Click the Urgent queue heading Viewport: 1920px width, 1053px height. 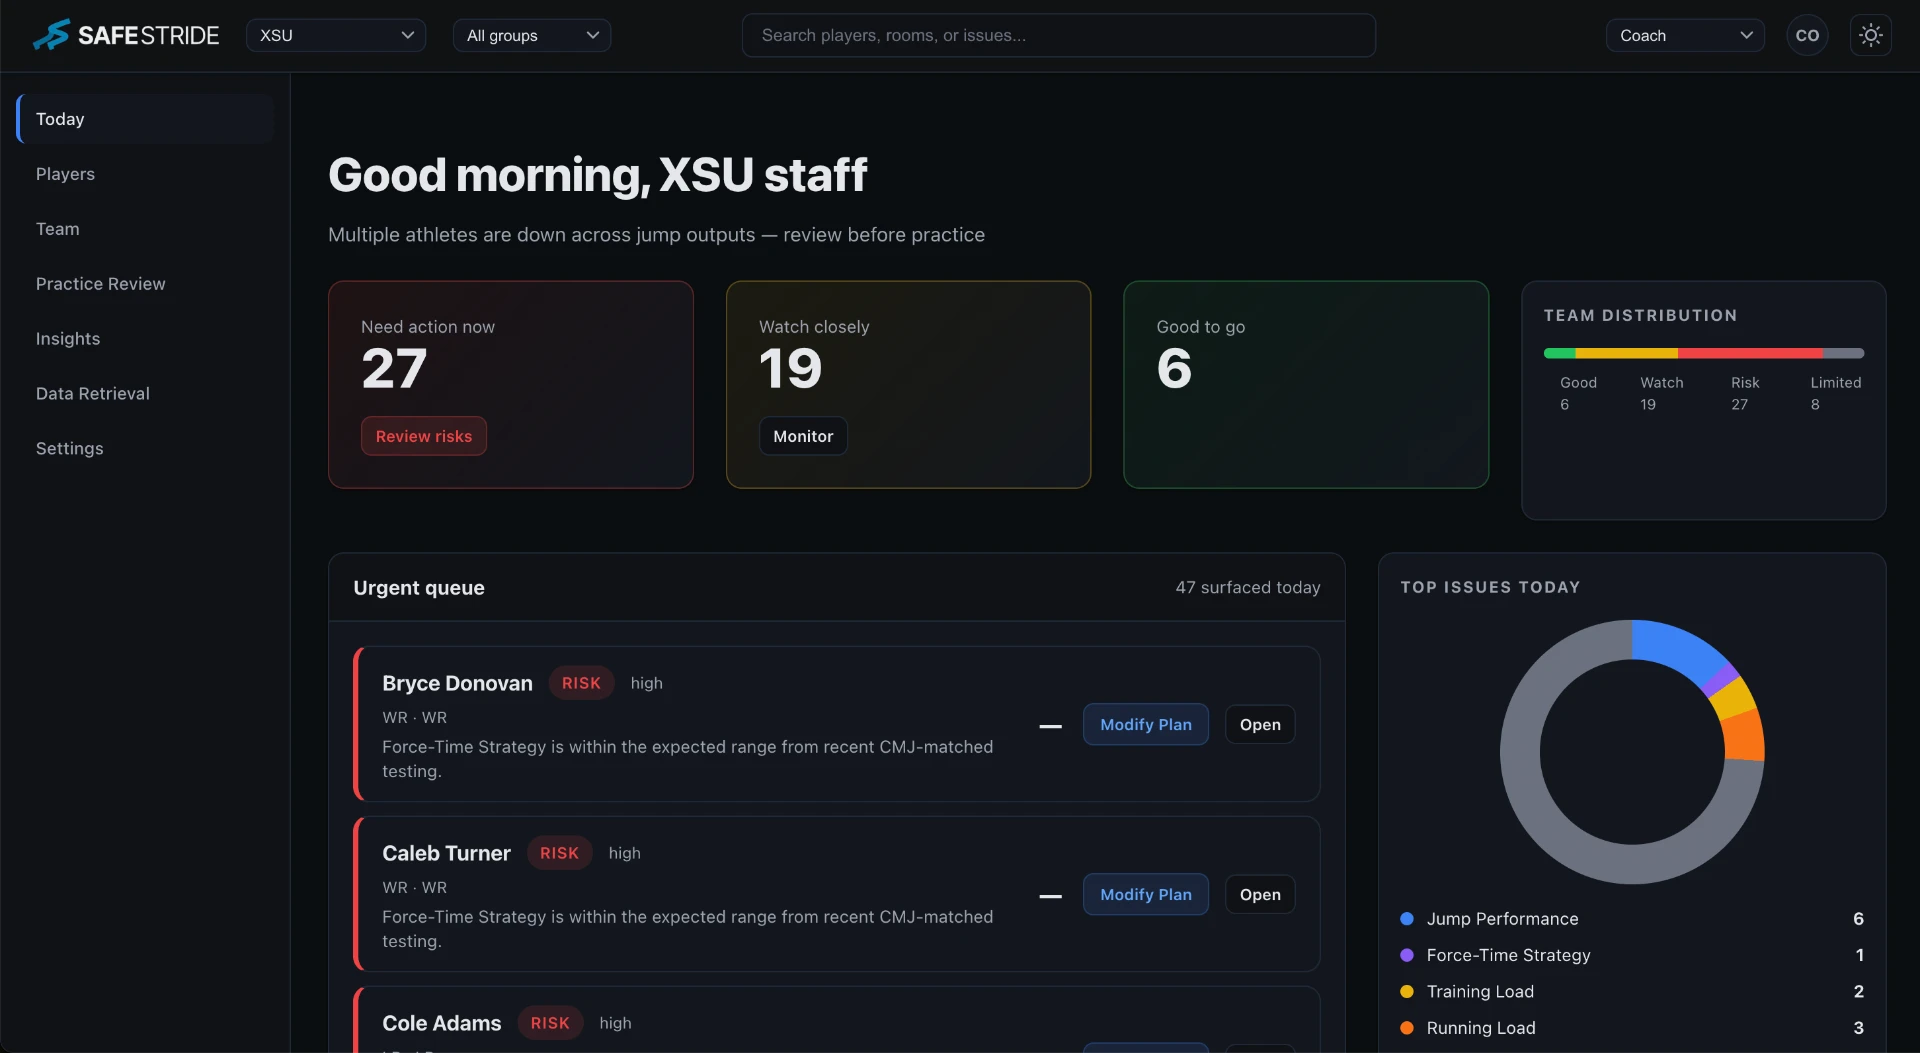[x=418, y=588]
